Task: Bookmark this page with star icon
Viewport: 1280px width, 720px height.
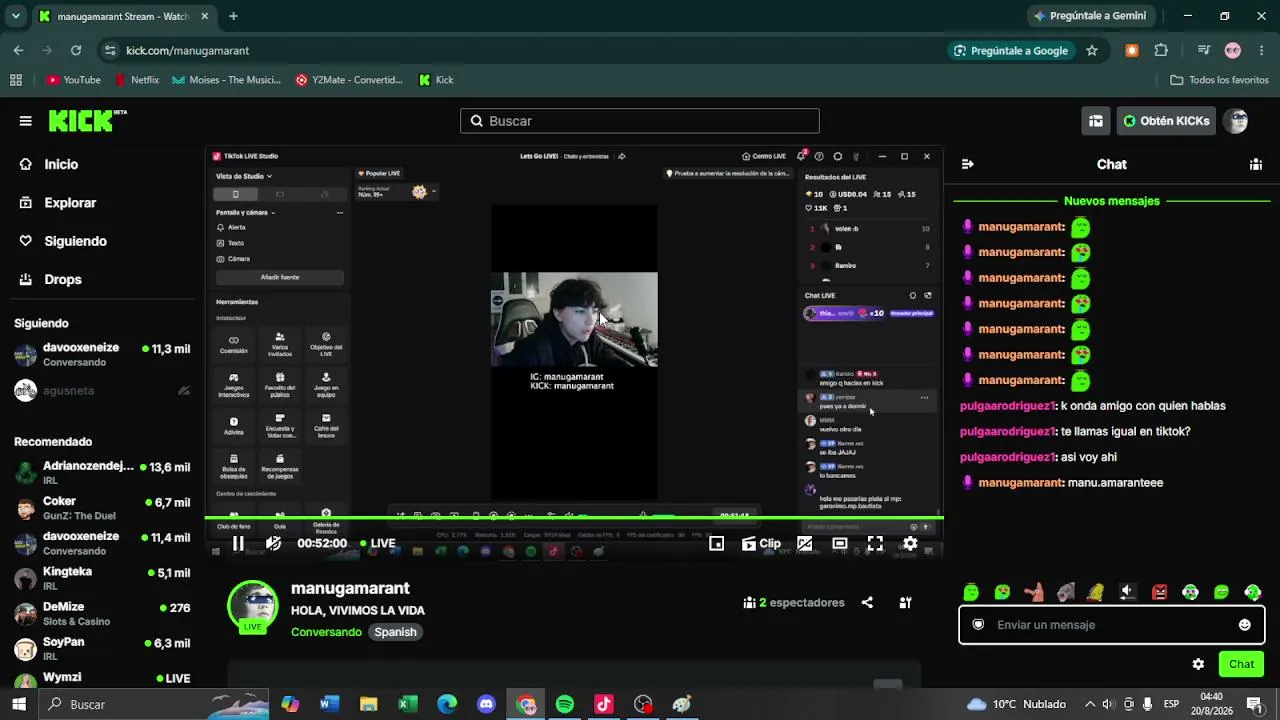Action: [1092, 50]
